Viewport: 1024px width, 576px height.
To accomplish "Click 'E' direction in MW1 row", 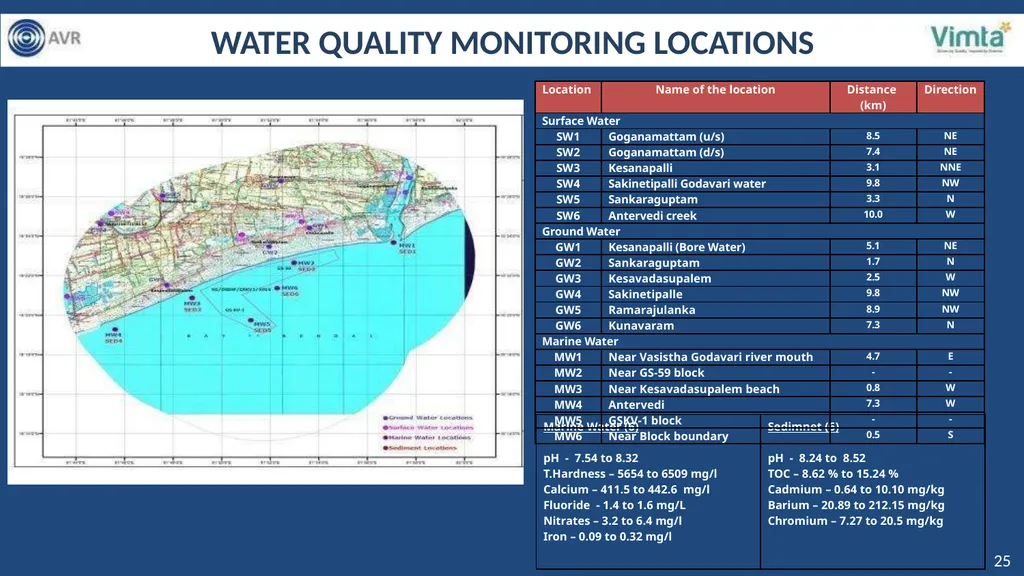I will 950,357.
